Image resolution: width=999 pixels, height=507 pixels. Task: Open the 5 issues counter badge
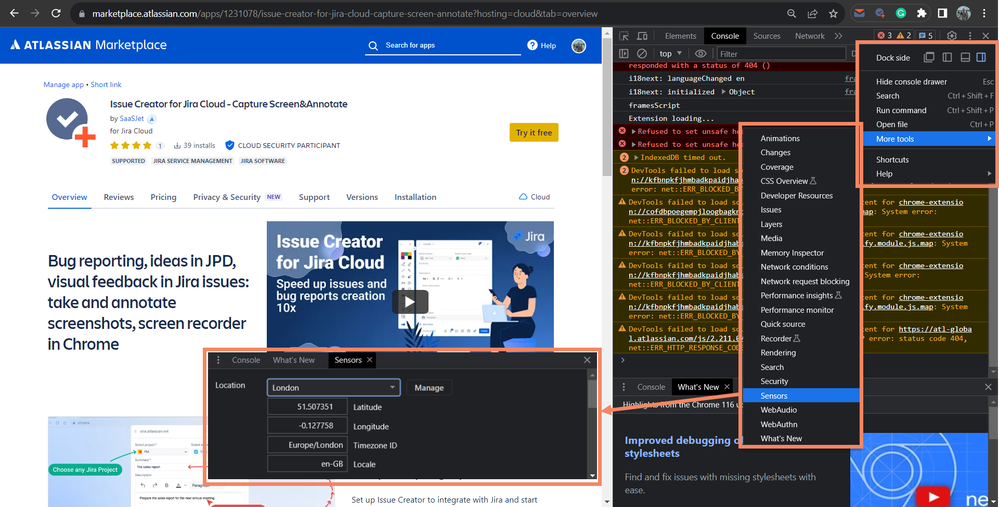point(926,36)
